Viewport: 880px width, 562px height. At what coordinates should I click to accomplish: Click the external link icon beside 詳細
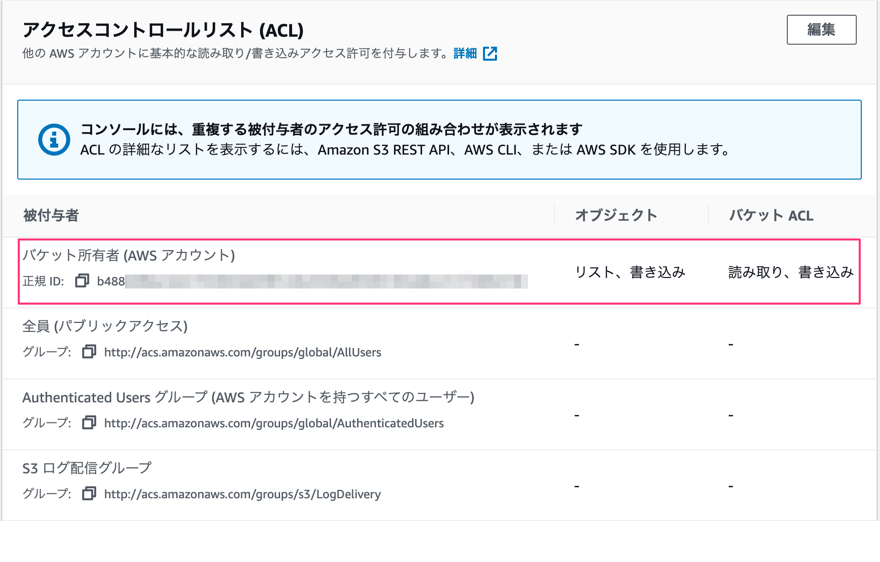click(490, 54)
